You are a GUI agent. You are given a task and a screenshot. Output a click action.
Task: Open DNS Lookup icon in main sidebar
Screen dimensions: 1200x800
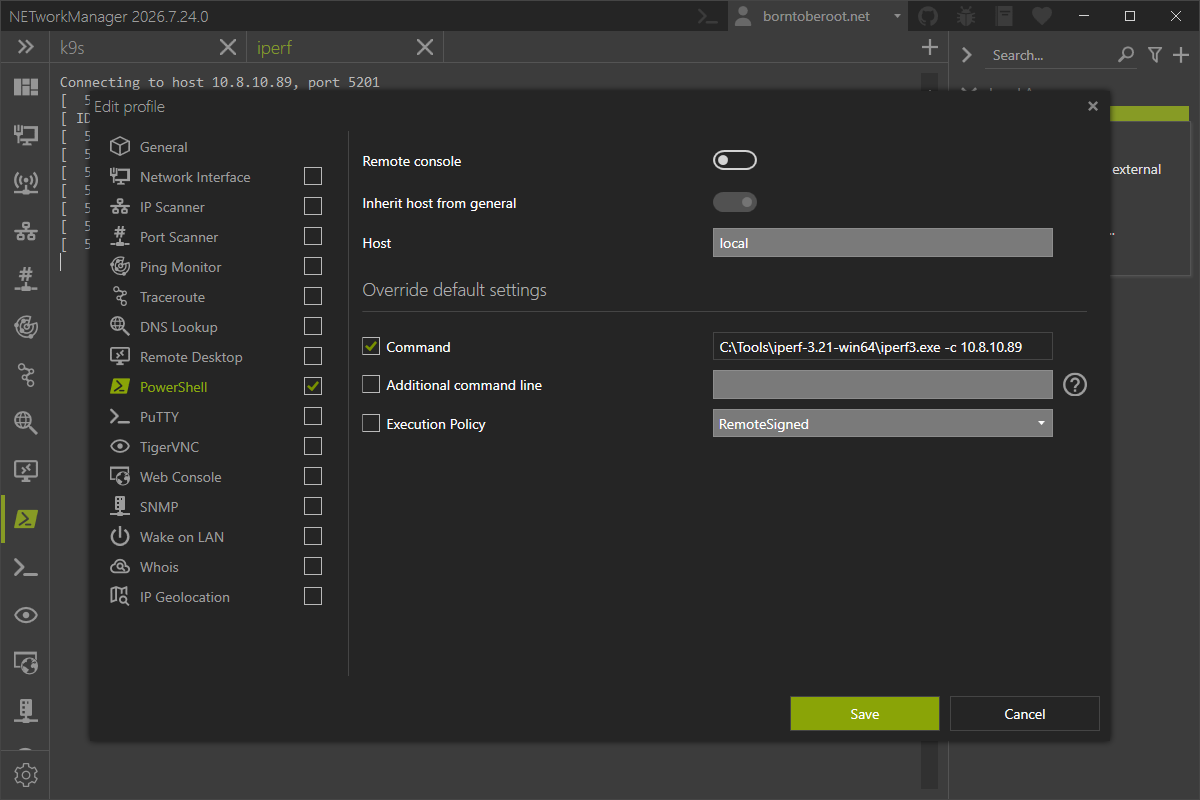pyautogui.click(x=25, y=422)
